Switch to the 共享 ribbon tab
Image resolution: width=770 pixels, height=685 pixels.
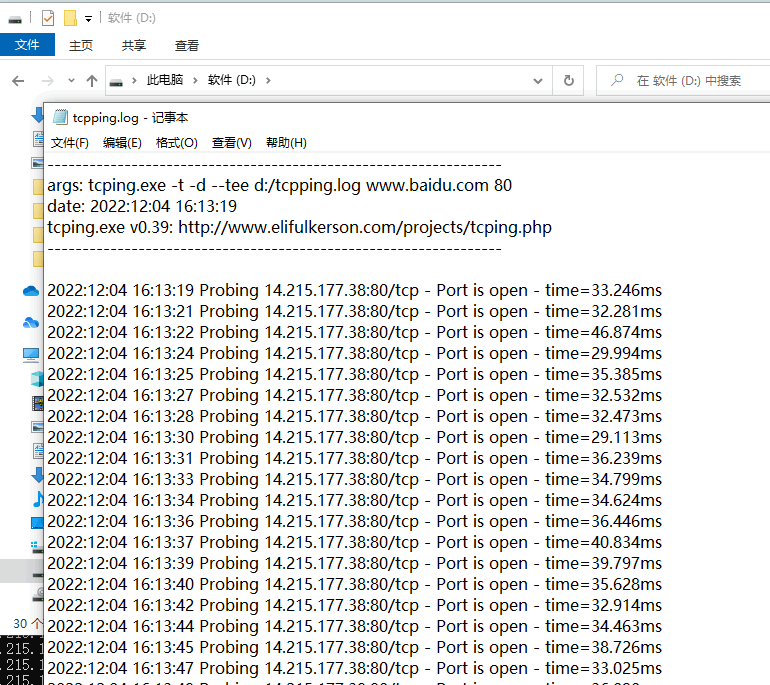[x=134, y=46]
